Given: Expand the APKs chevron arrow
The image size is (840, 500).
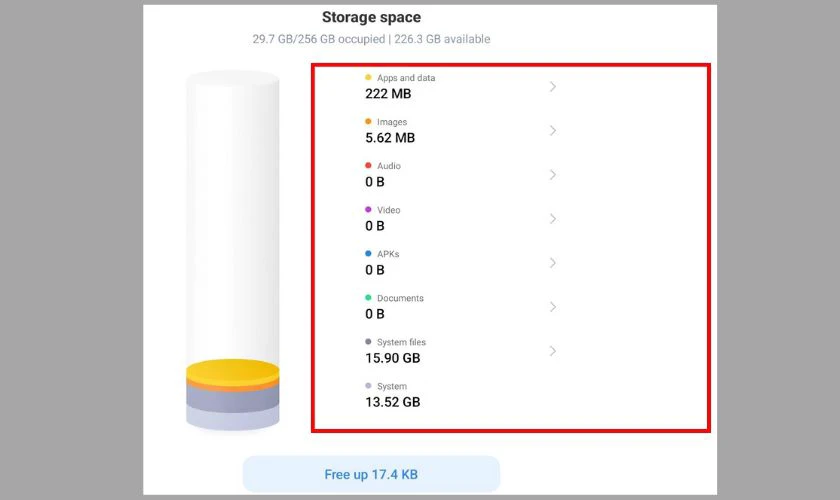Looking at the screenshot, I should click(x=553, y=262).
